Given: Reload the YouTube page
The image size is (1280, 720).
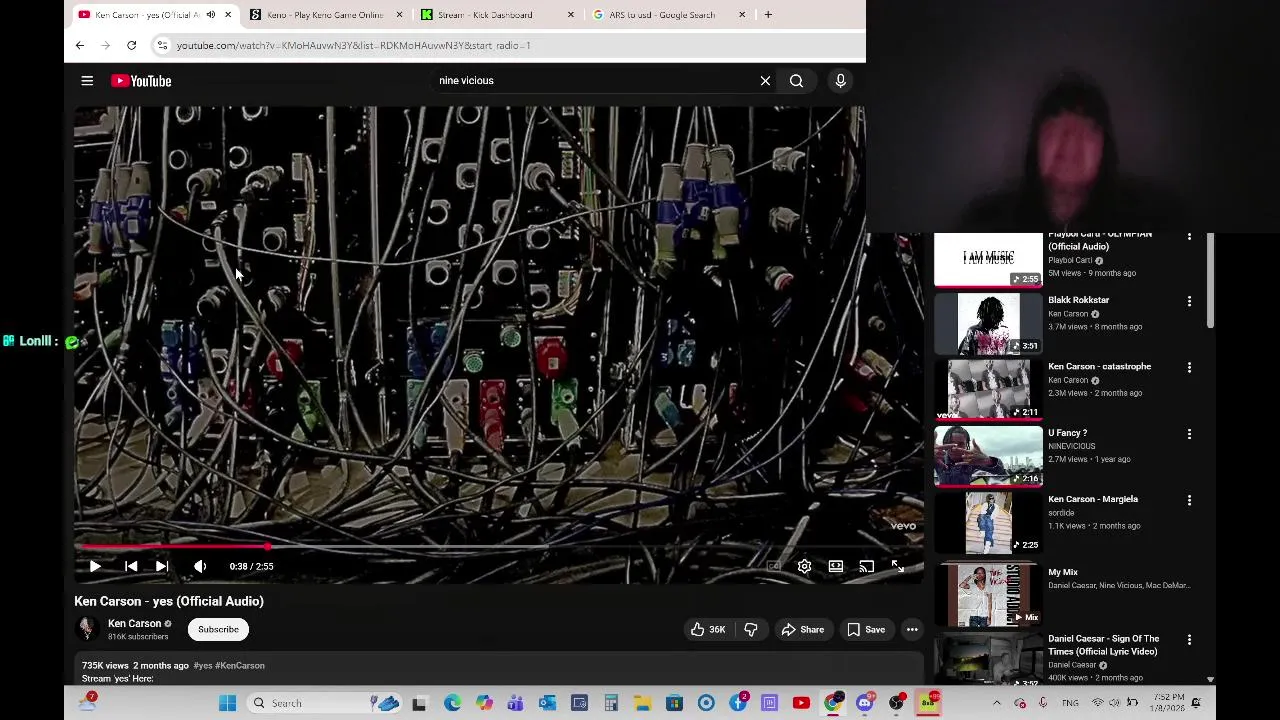Looking at the screenshot, I should (131, 45).
